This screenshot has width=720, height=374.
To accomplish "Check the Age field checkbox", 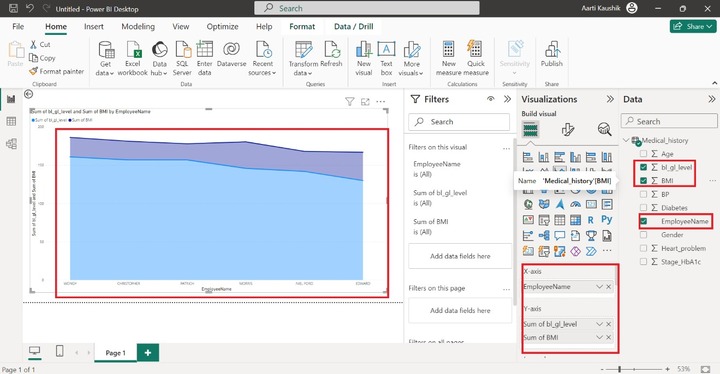I will click(643, 154).
